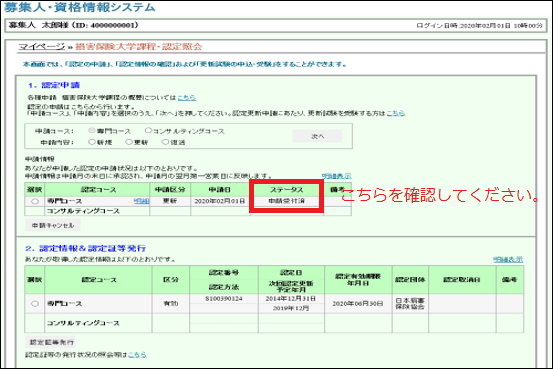Click the コンサルティングコース row in certification table
The image size is (553, 369).
[274, 323]
